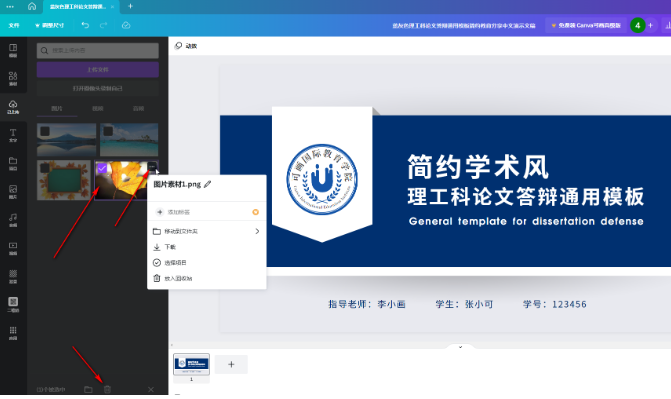Click the 动效 animate button

click(186, 46)
